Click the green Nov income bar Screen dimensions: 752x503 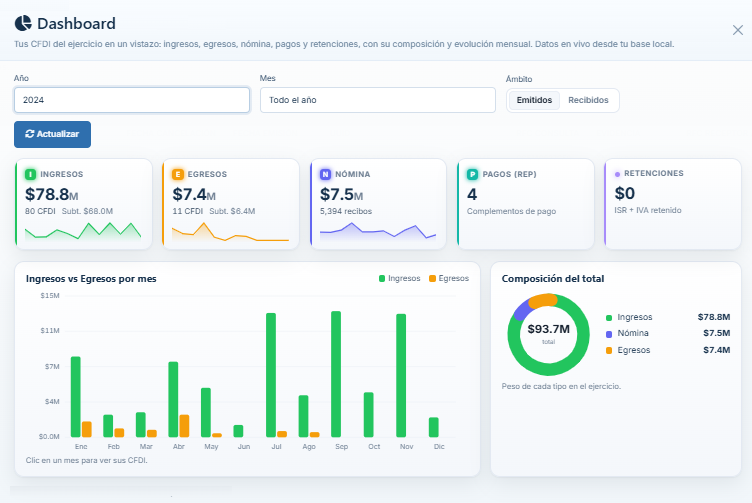pyautogui.click(x=401, y=375)
